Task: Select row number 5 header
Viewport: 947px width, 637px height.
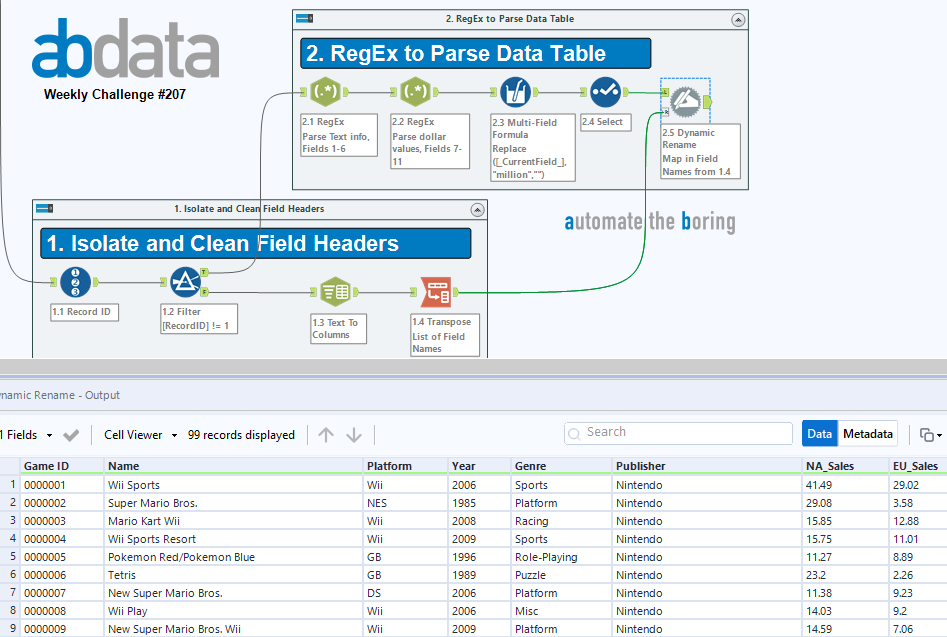Action: 11,557
